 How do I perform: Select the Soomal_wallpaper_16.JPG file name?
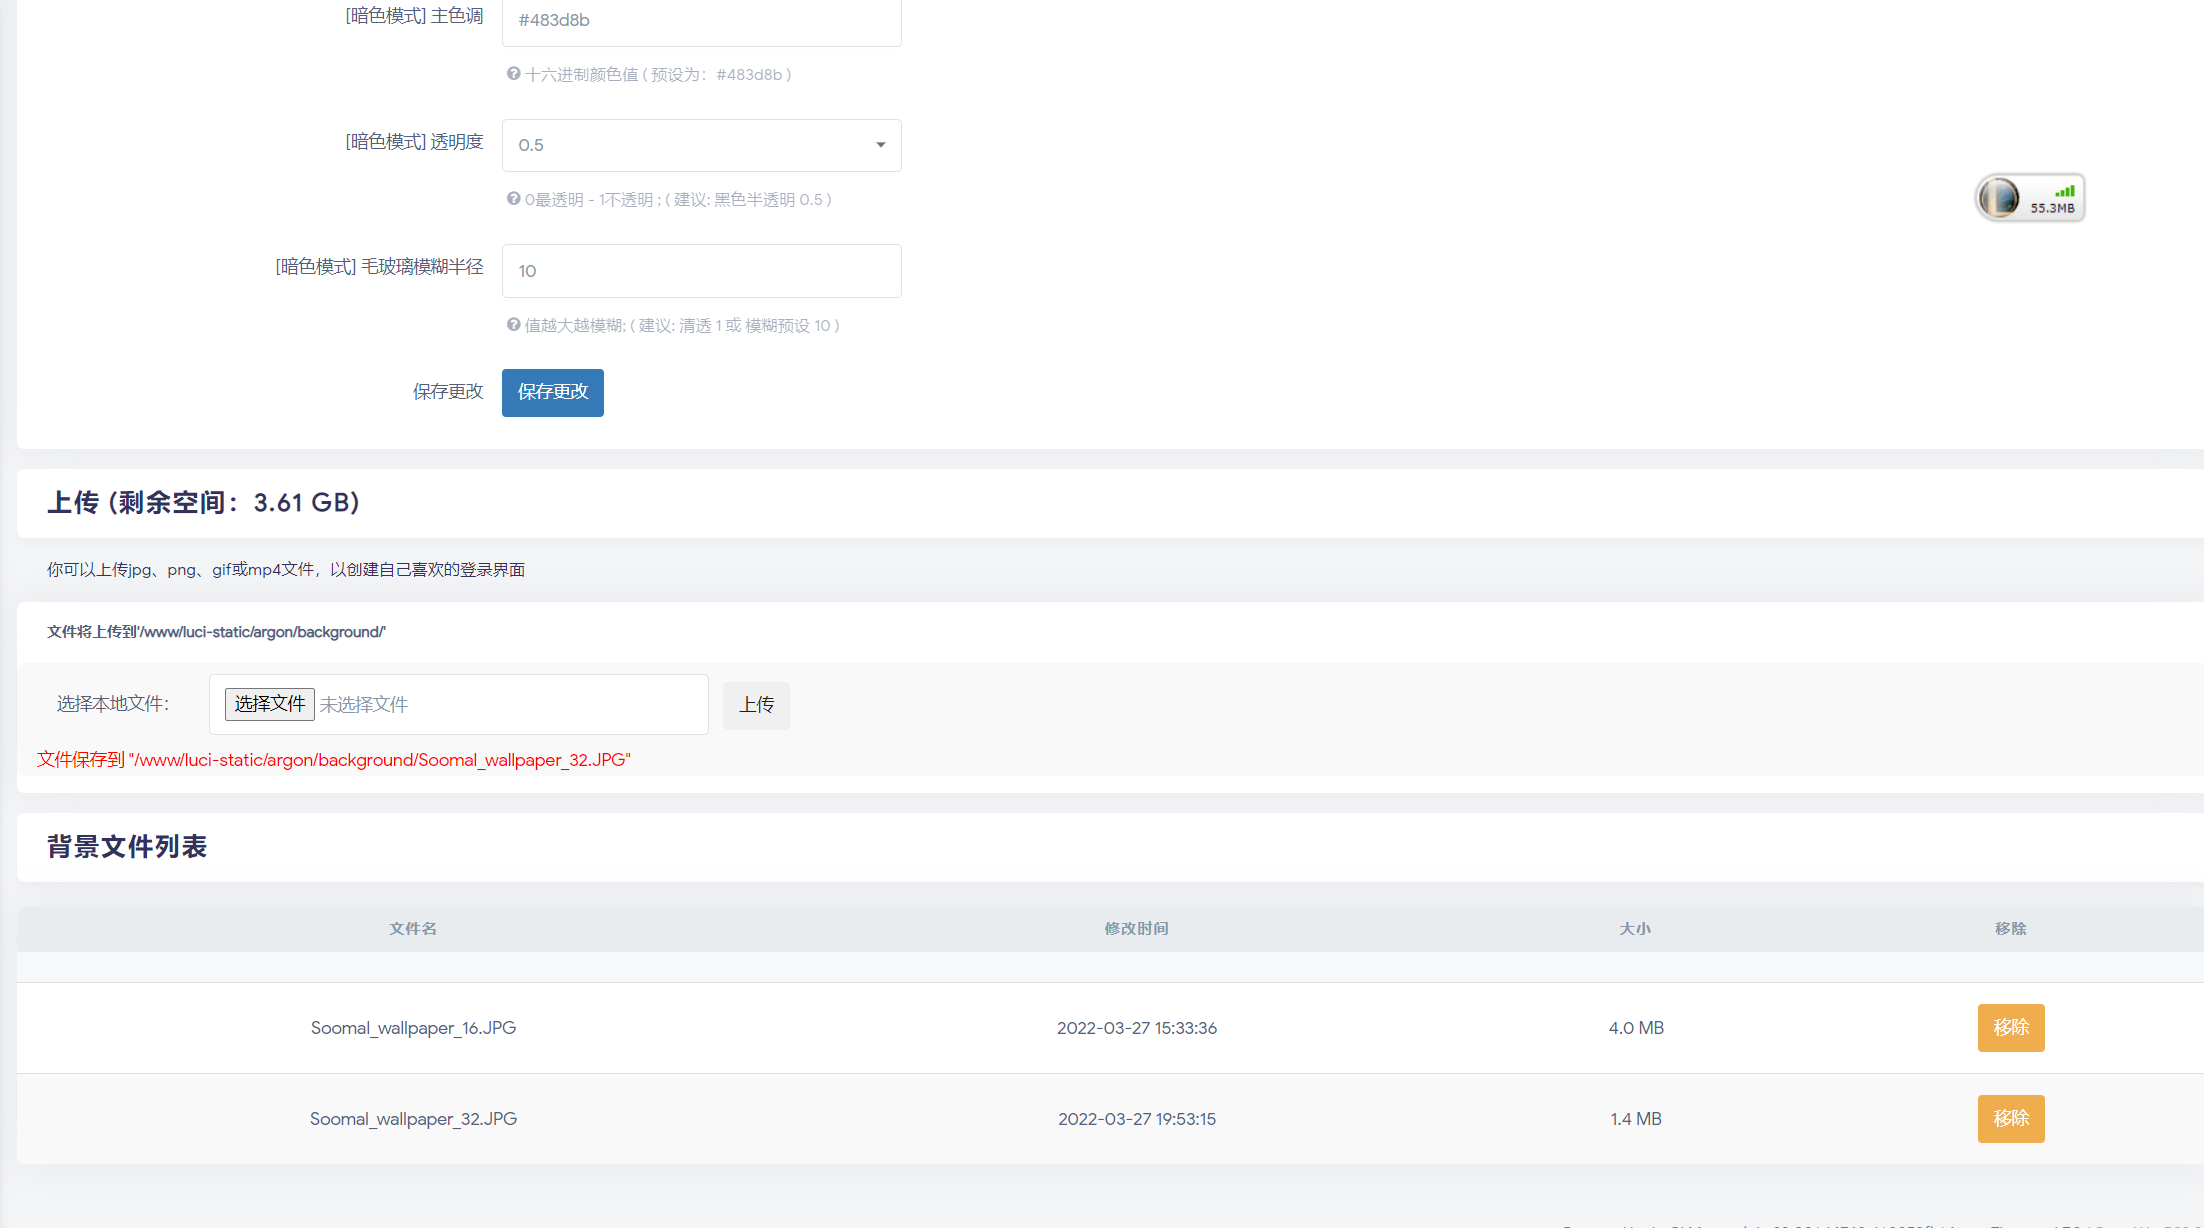pos(413,1028)
